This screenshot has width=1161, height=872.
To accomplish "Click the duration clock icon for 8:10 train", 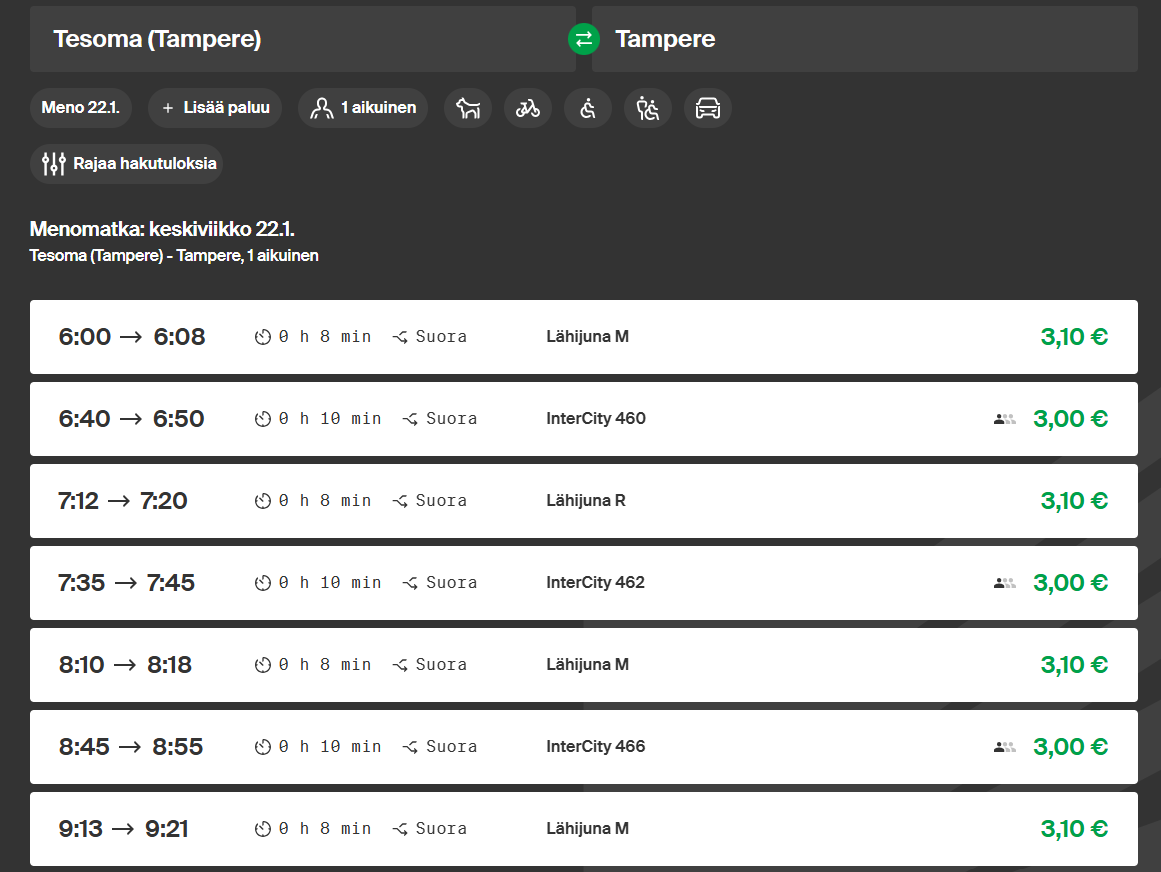I will [263, 665].
